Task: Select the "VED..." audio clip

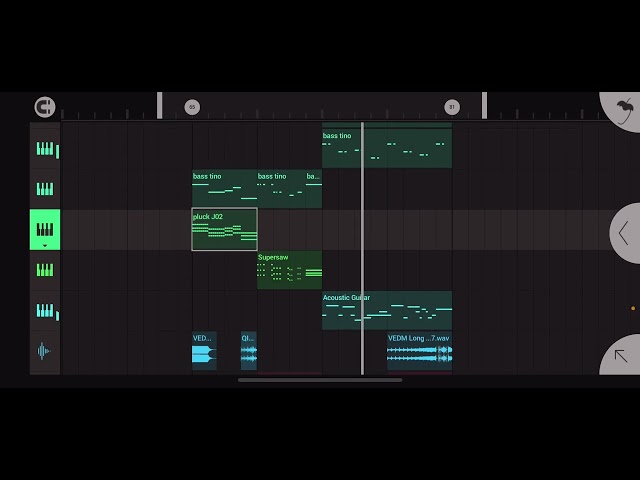Action: pyautogui.click(x=204, y=351)
